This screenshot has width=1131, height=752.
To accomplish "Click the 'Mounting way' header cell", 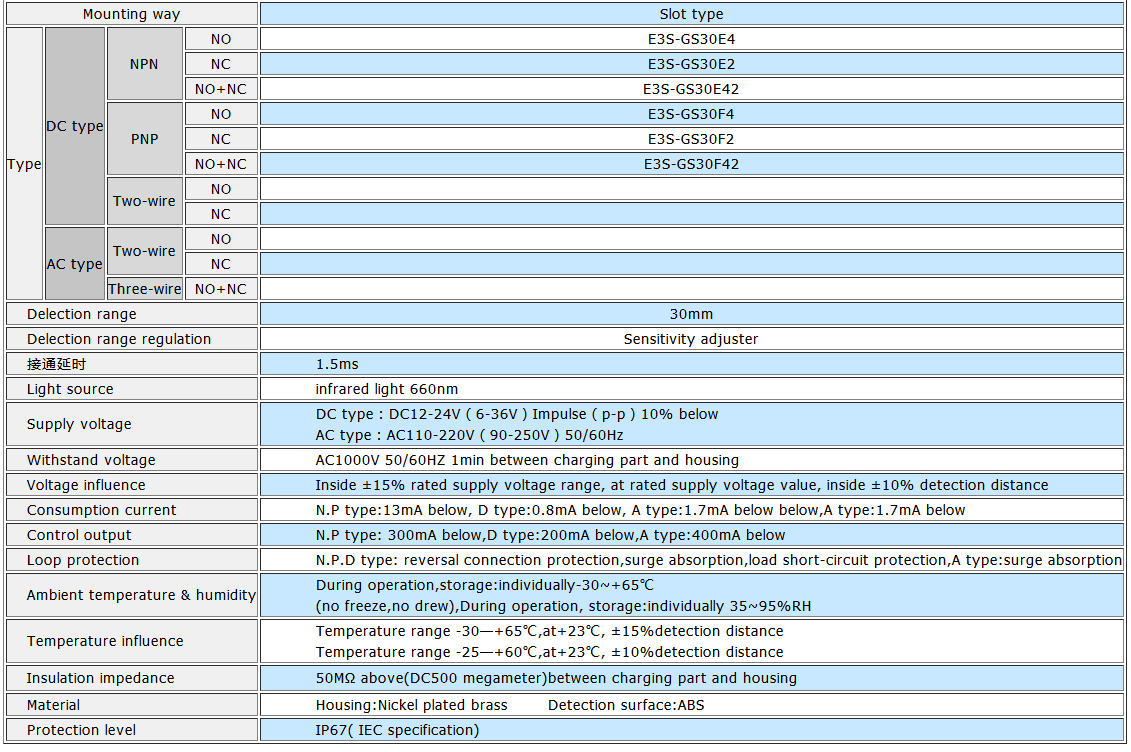I will click(x=131, y=14).
